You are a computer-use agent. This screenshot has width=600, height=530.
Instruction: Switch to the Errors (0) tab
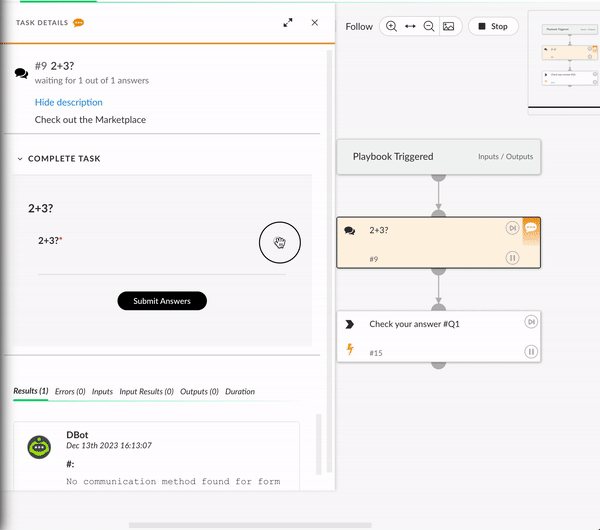(70, 392)
